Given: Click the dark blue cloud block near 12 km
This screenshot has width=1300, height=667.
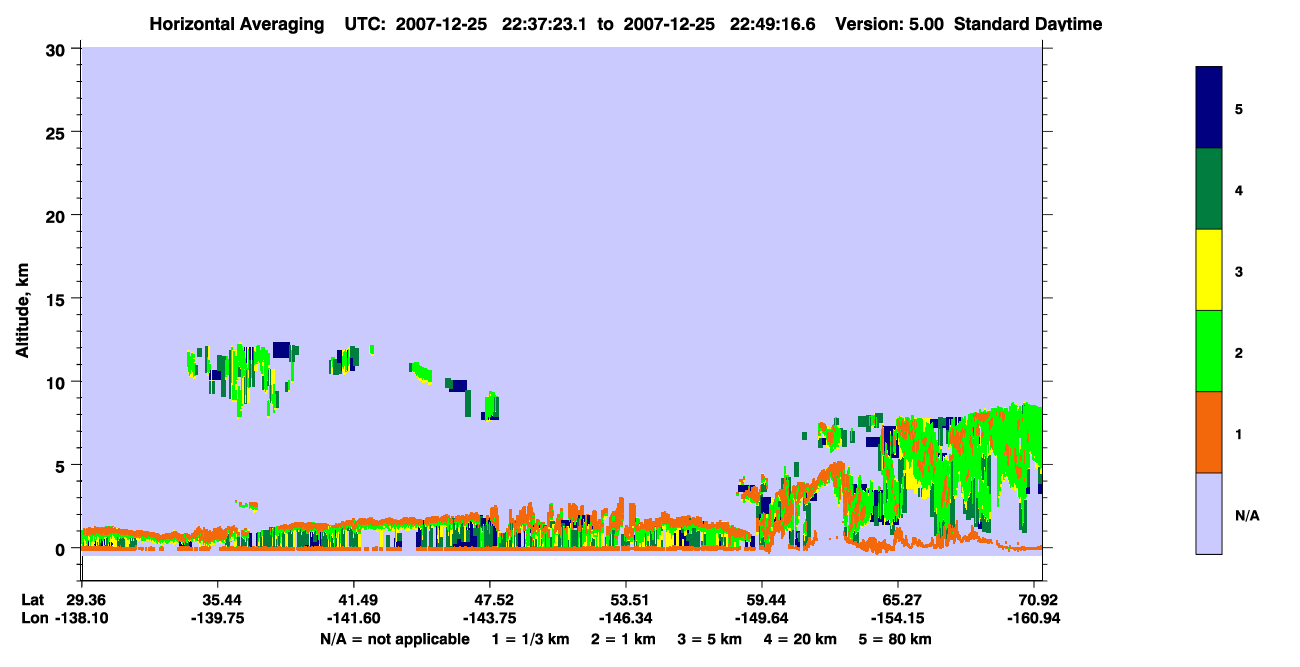Looking at the screenshot, I should click(x=281, y=350).
